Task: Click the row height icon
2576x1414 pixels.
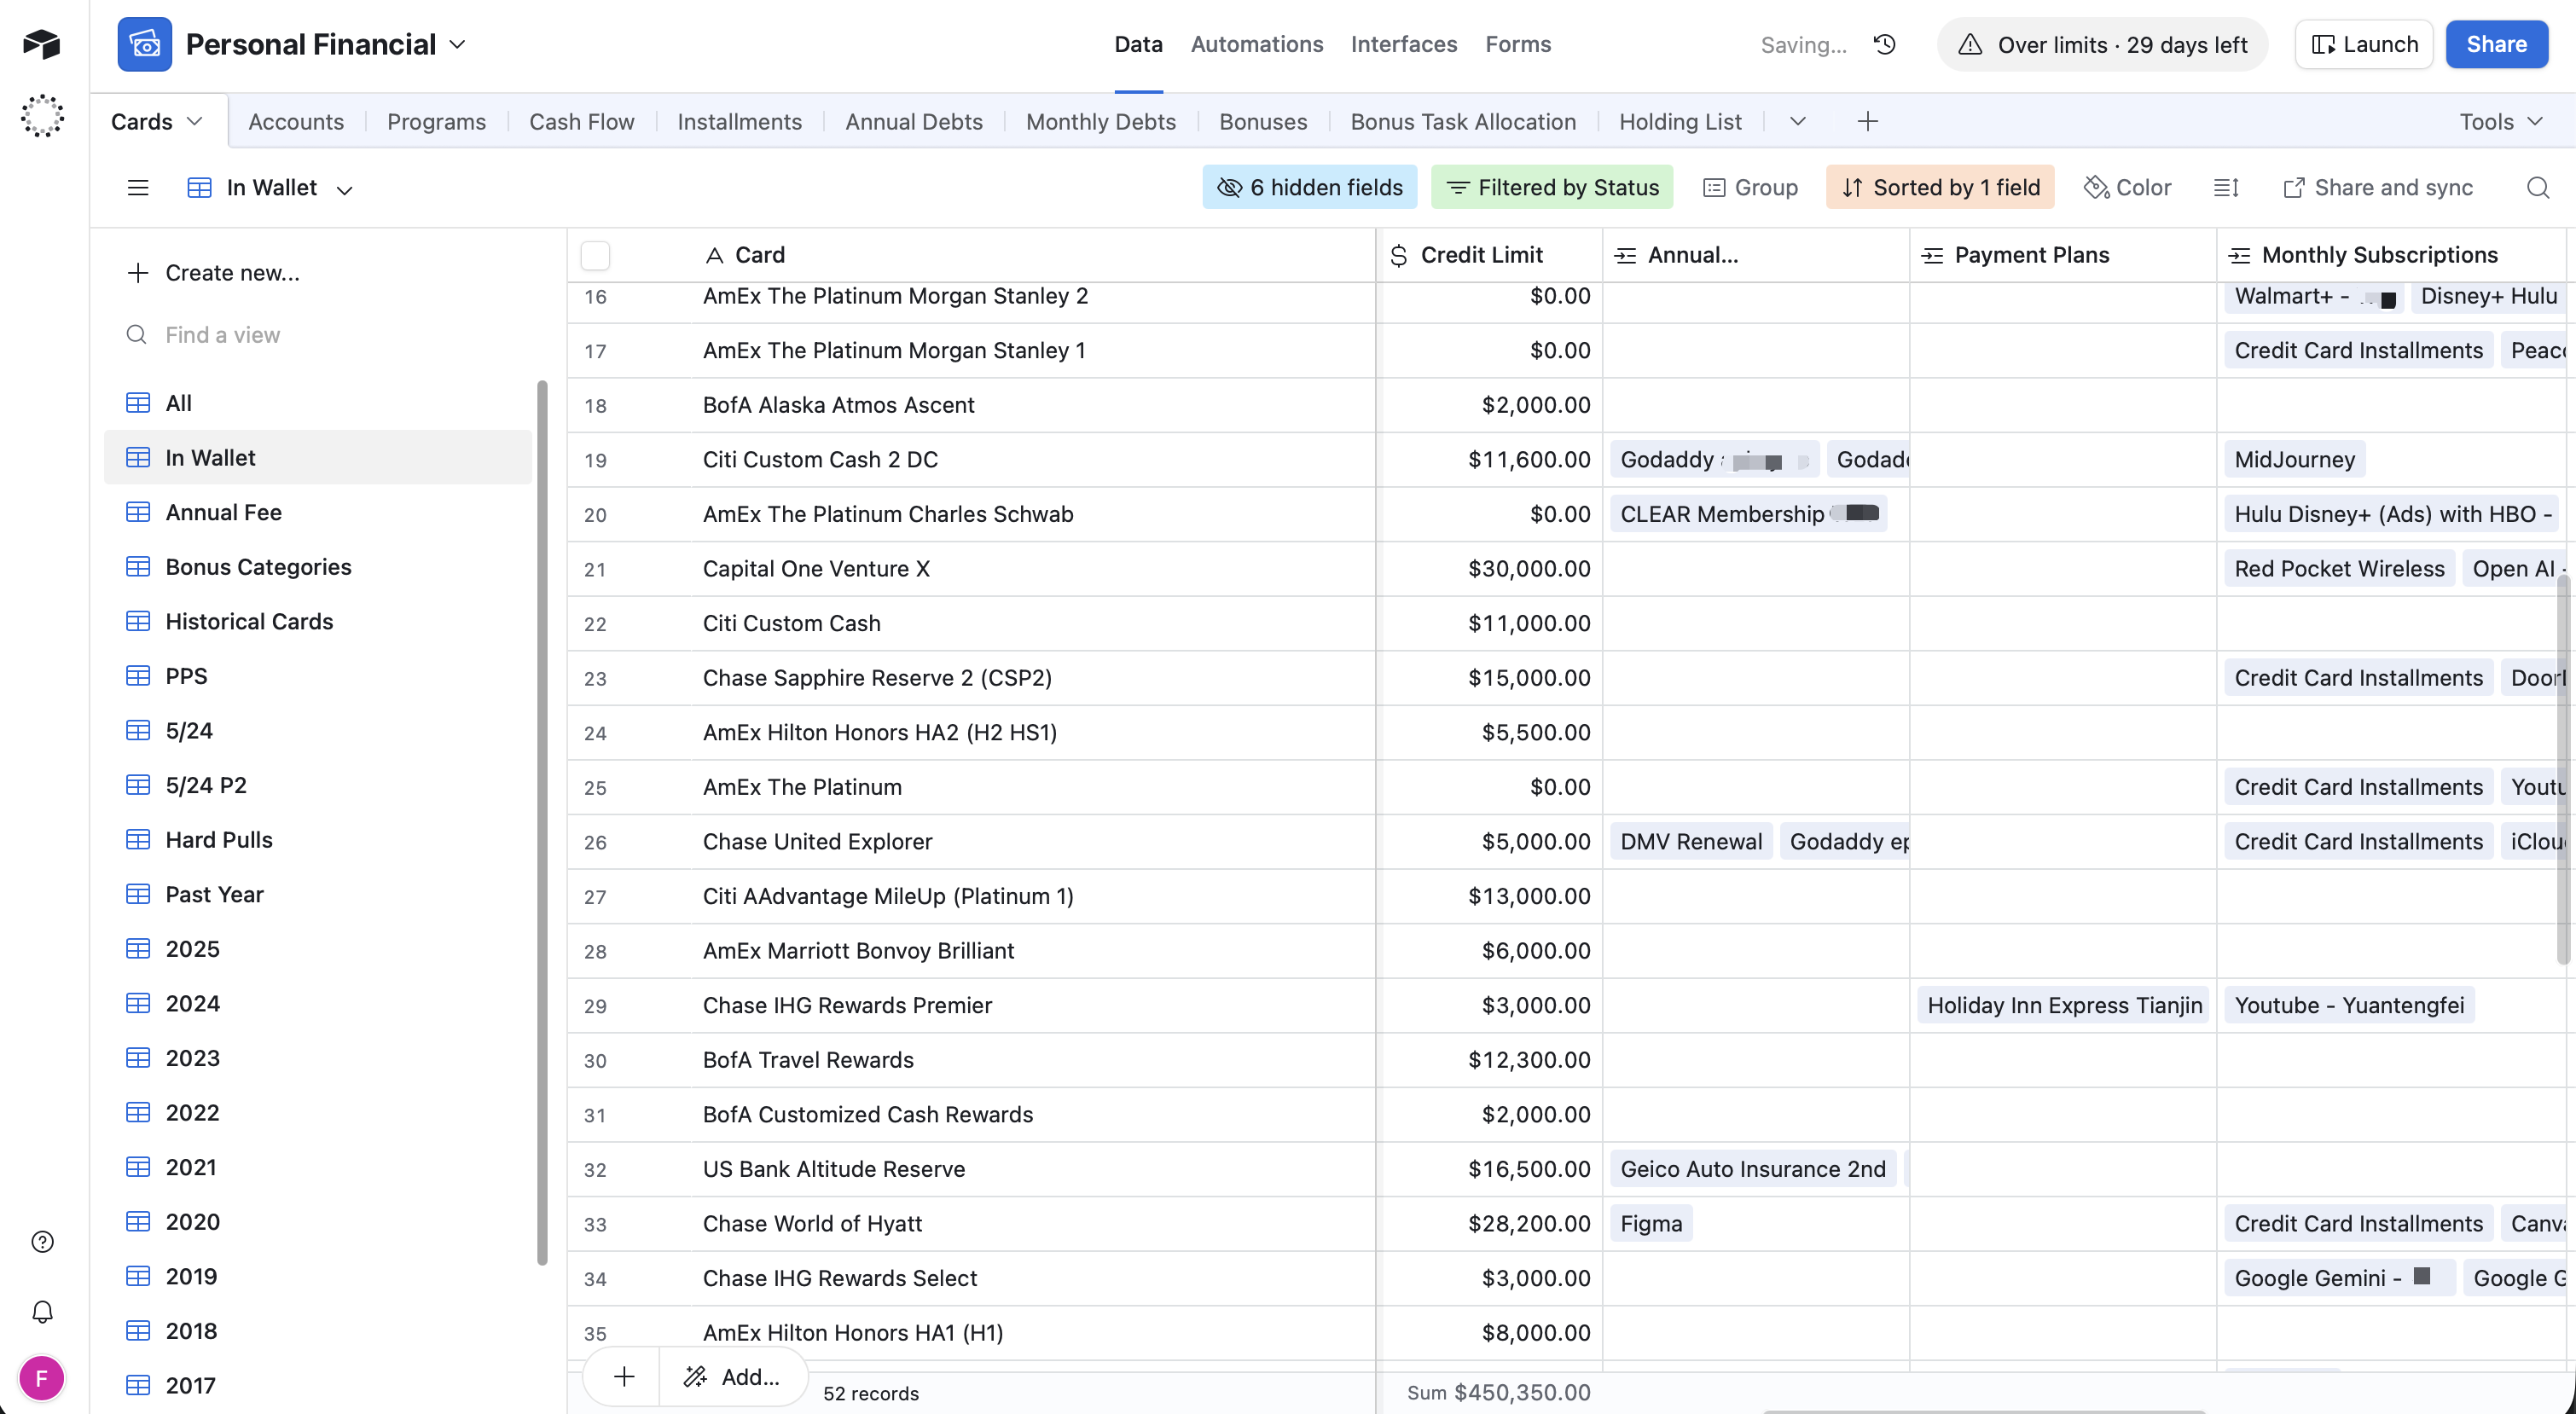Action: point(2226,187)
